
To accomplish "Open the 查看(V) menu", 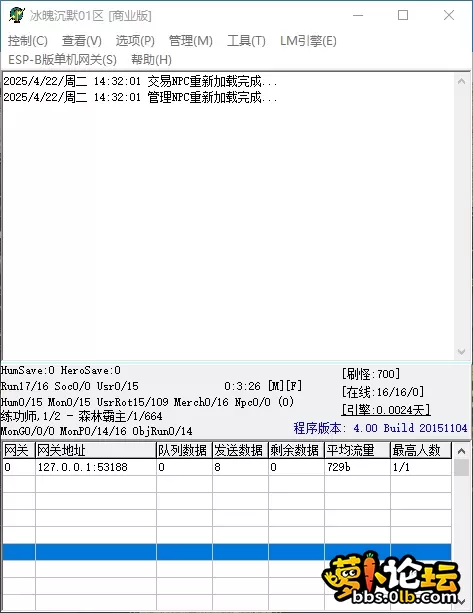I will (x=82, y=41).
